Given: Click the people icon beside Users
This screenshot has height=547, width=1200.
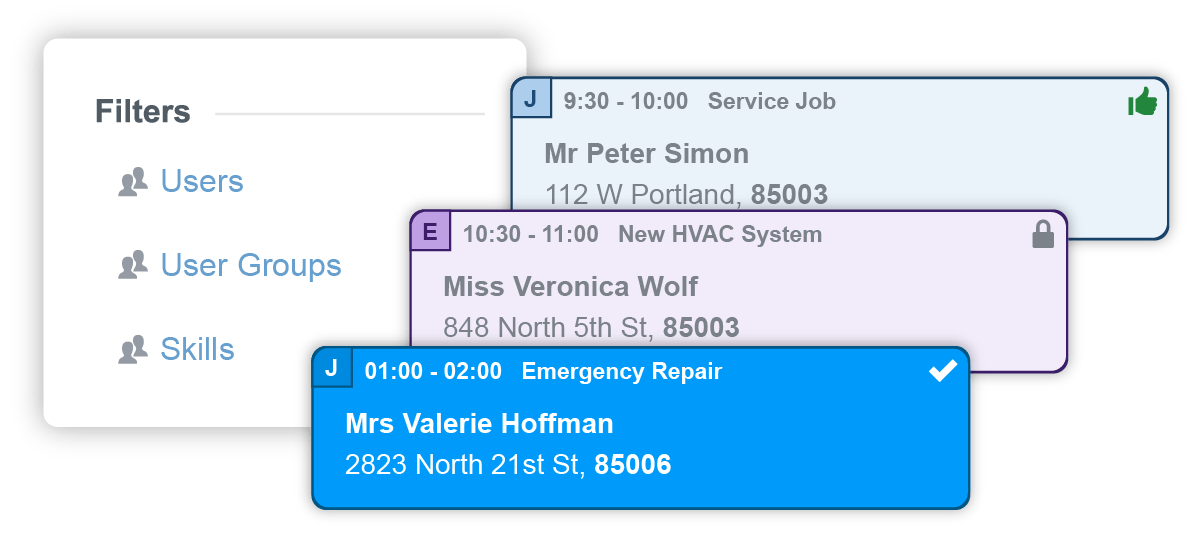Looking at the screenshot, I should tap(133, 182).
